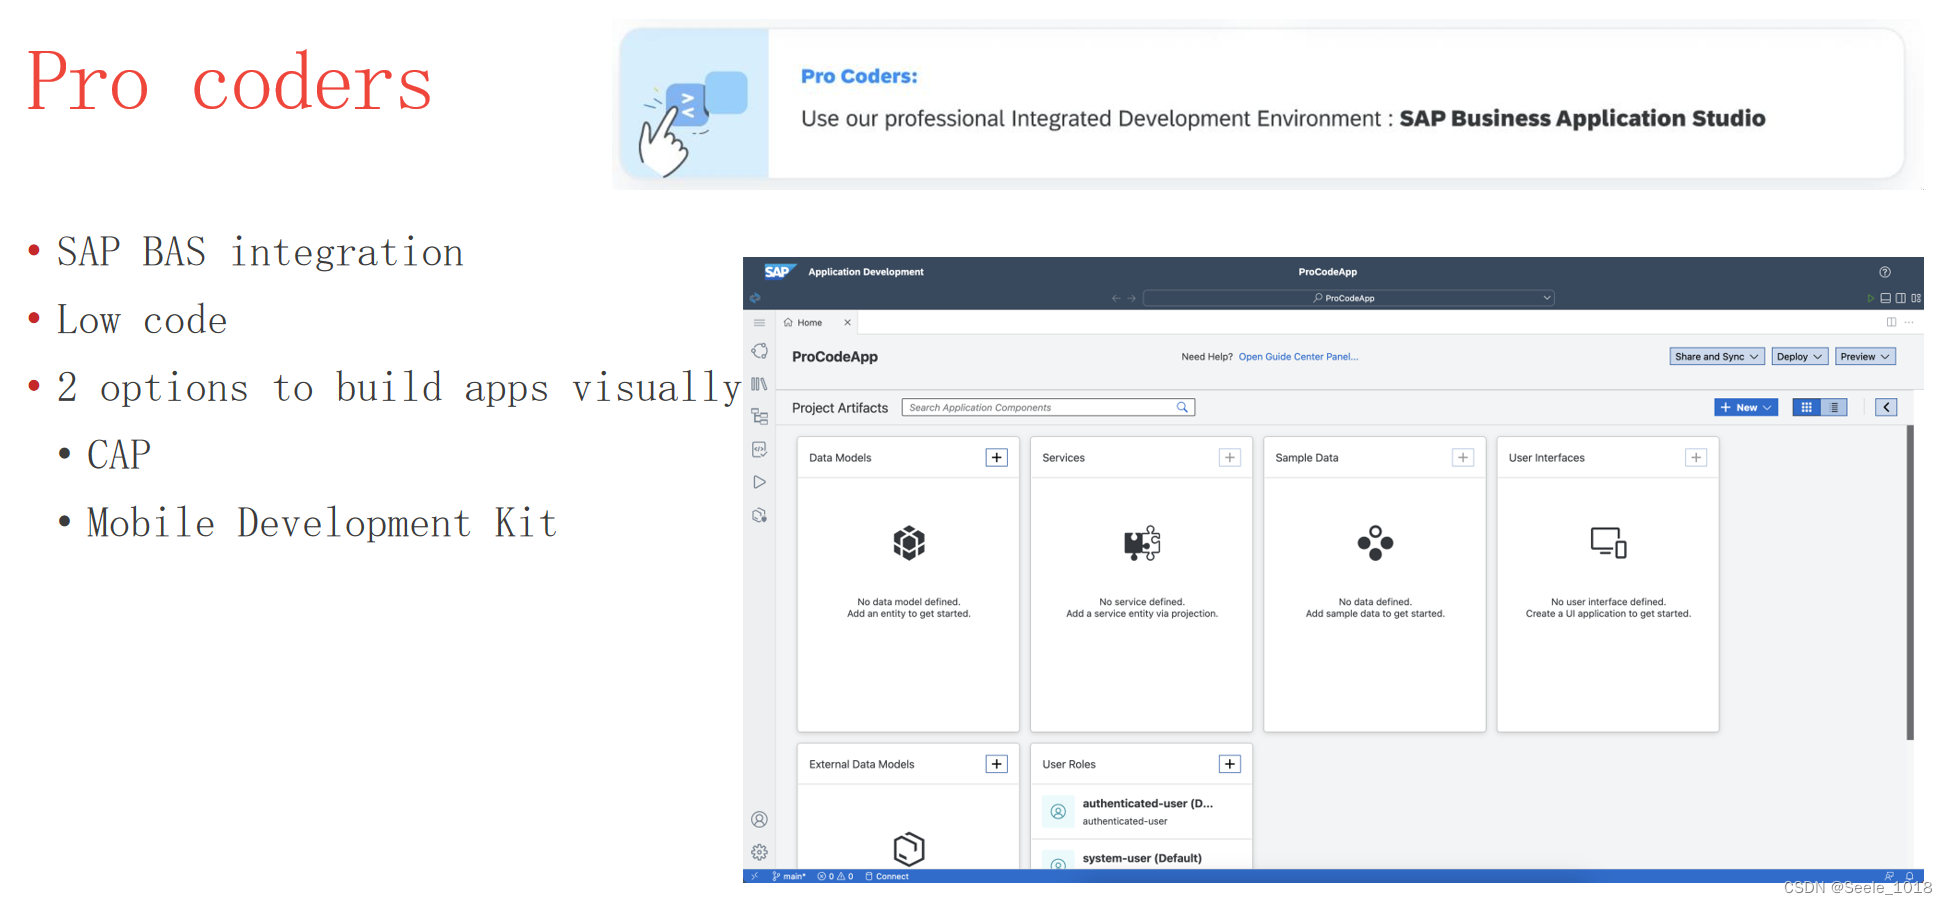This screenshot has height=904, width=1948.
Task: Click the green run icon in header
Action: pyautogui.click(x=1870, y=298)
